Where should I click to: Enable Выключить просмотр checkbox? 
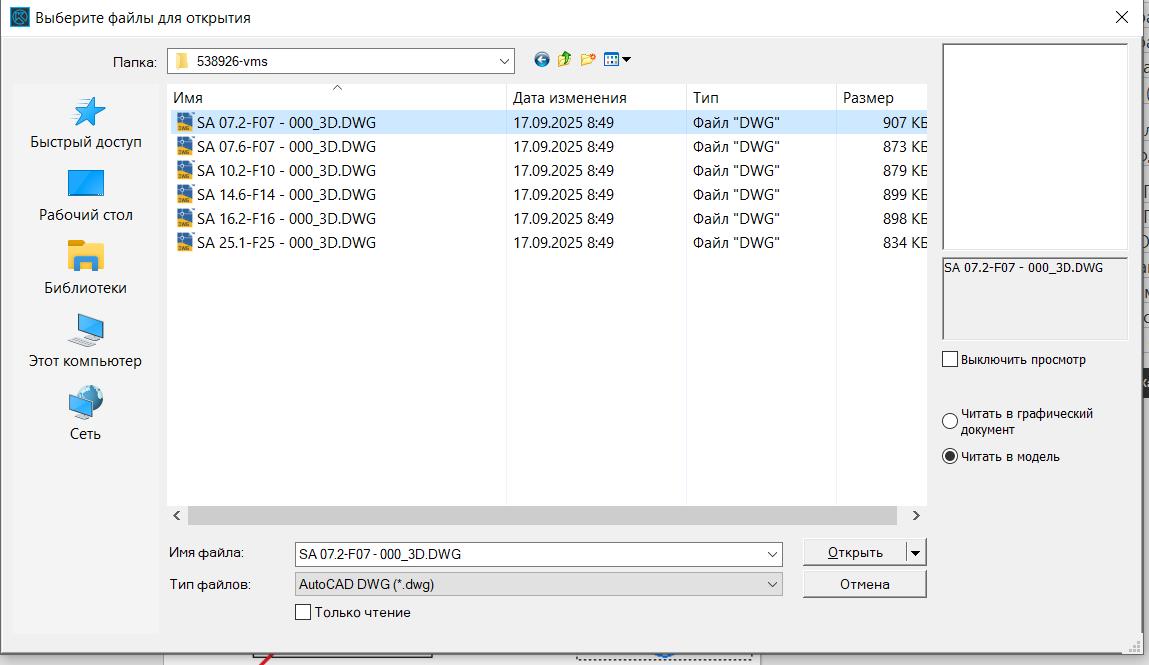[950, 360]
